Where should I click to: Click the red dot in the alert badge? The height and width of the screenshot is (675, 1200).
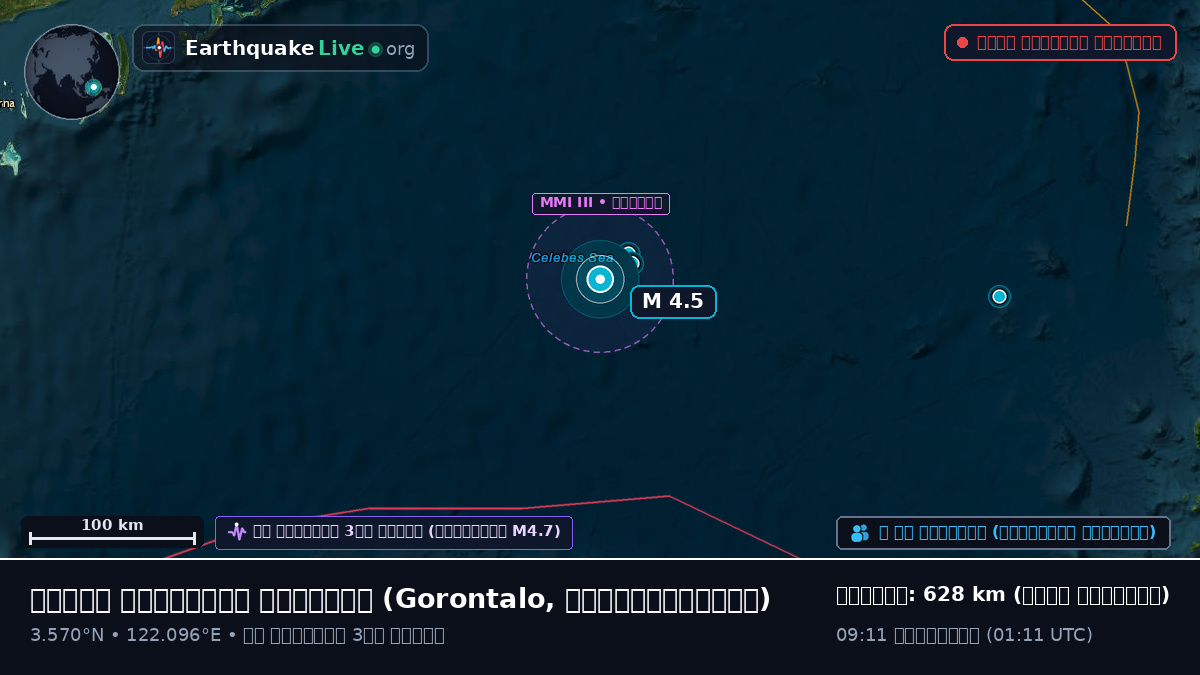coord(962,42)
